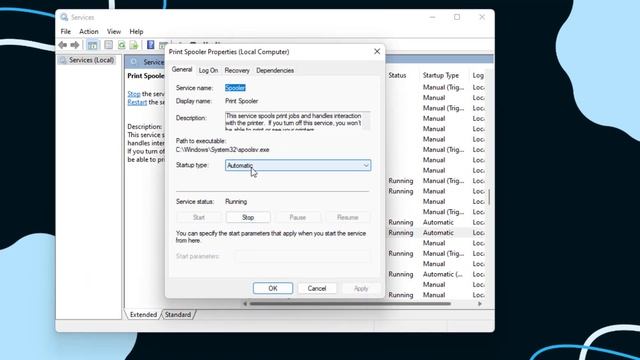
Task: Click the green Refresh toolbar icon
Action: [x=122, y=45]
